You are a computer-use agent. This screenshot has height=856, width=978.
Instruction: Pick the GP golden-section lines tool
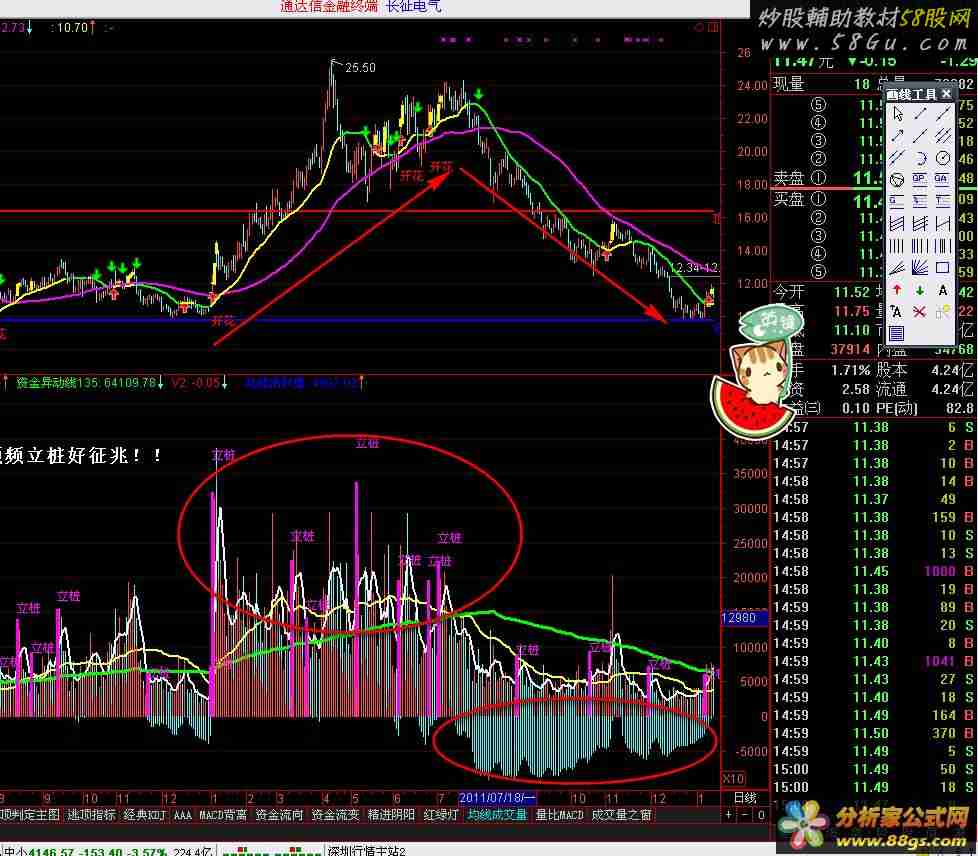click(920, 180)
